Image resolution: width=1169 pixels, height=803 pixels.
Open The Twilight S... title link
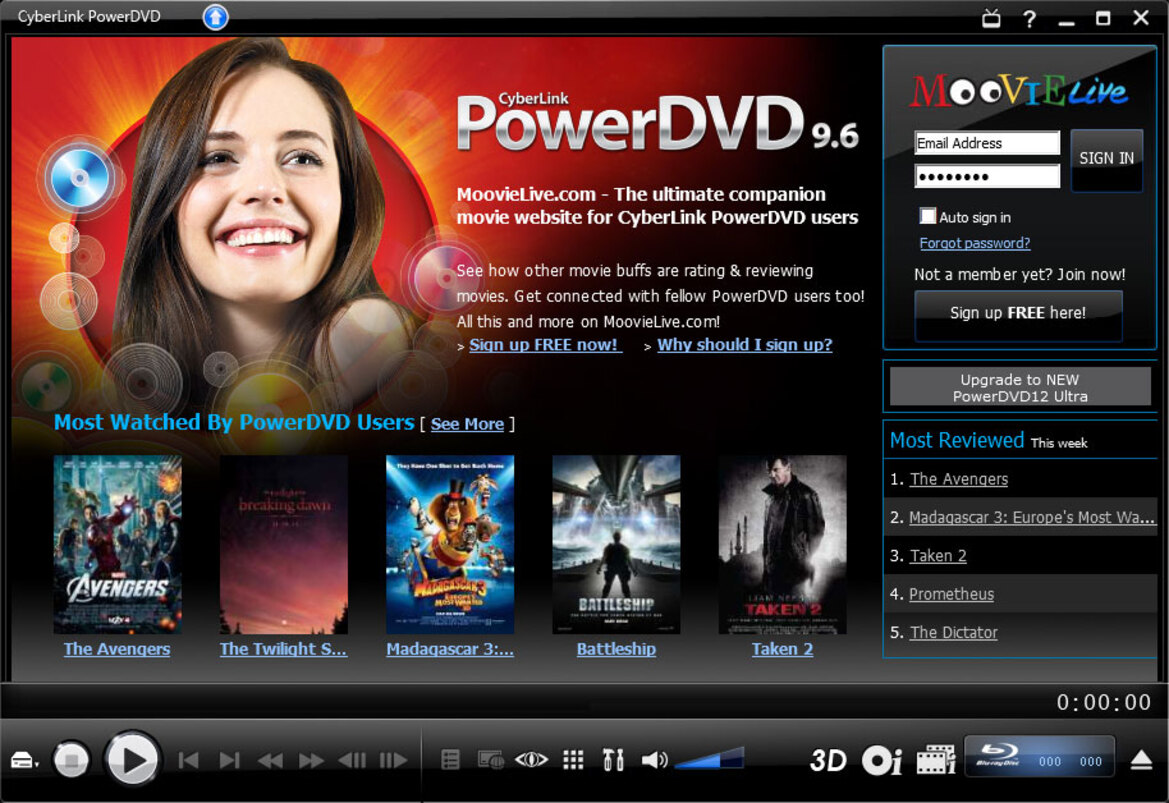[x=283, y=649]
